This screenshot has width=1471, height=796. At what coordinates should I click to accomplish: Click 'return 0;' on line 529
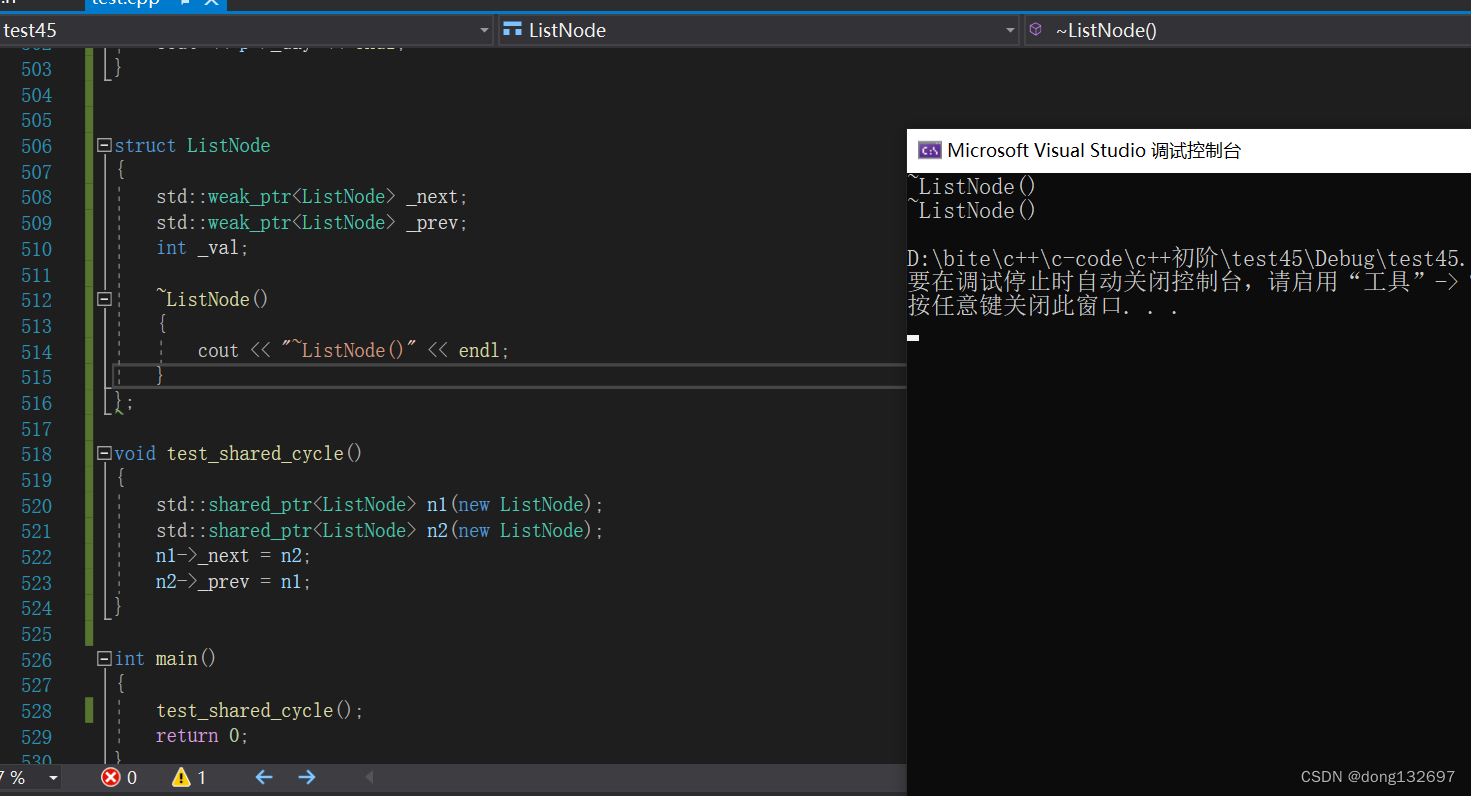click(202, 736)
